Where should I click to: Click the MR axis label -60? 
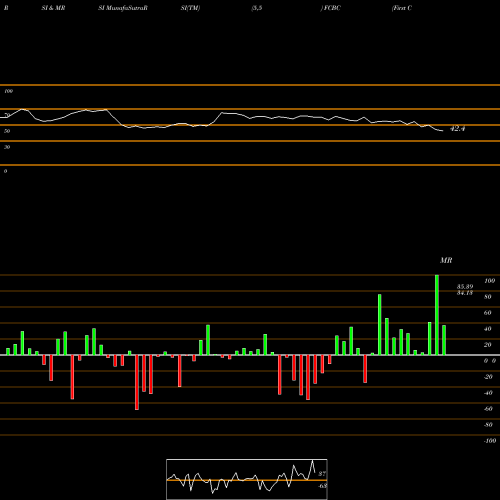[x=488, y=409]
